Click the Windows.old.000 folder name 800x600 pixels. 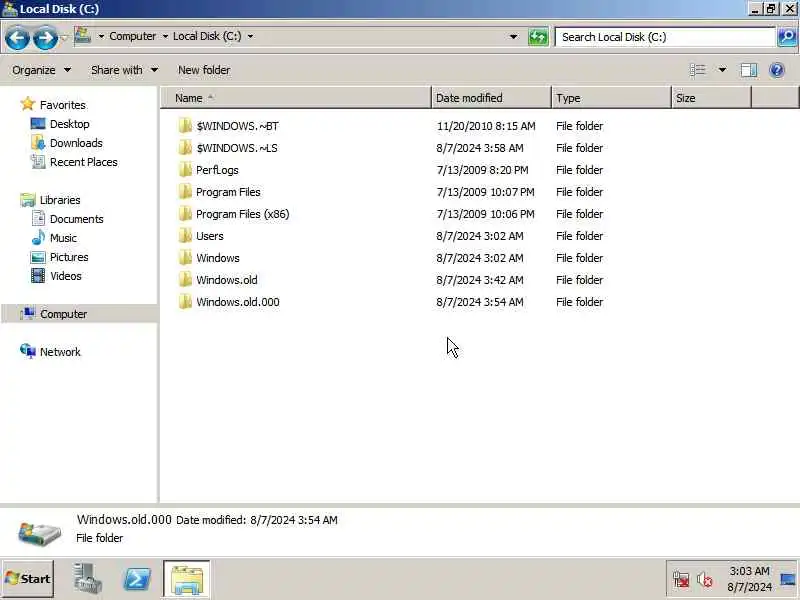point(238,302)
